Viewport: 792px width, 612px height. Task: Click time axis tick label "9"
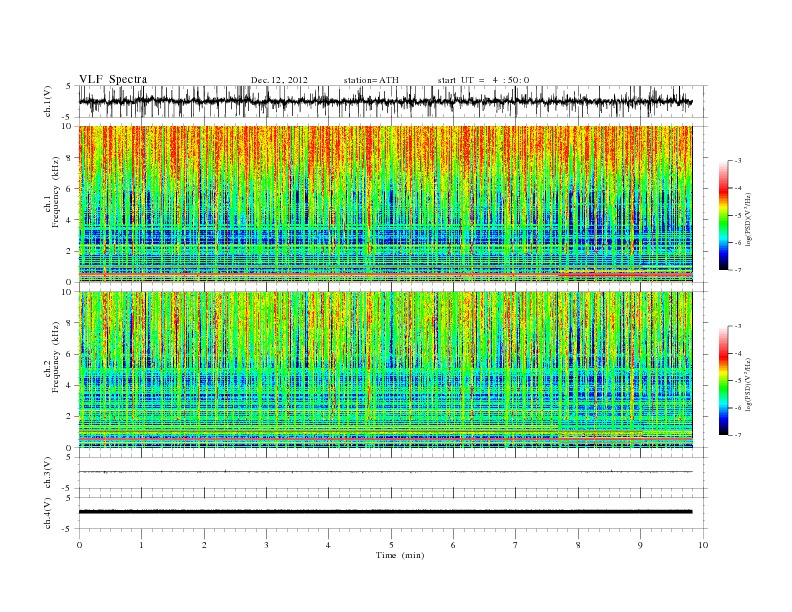pyautogui.click(x=640, y=545)
